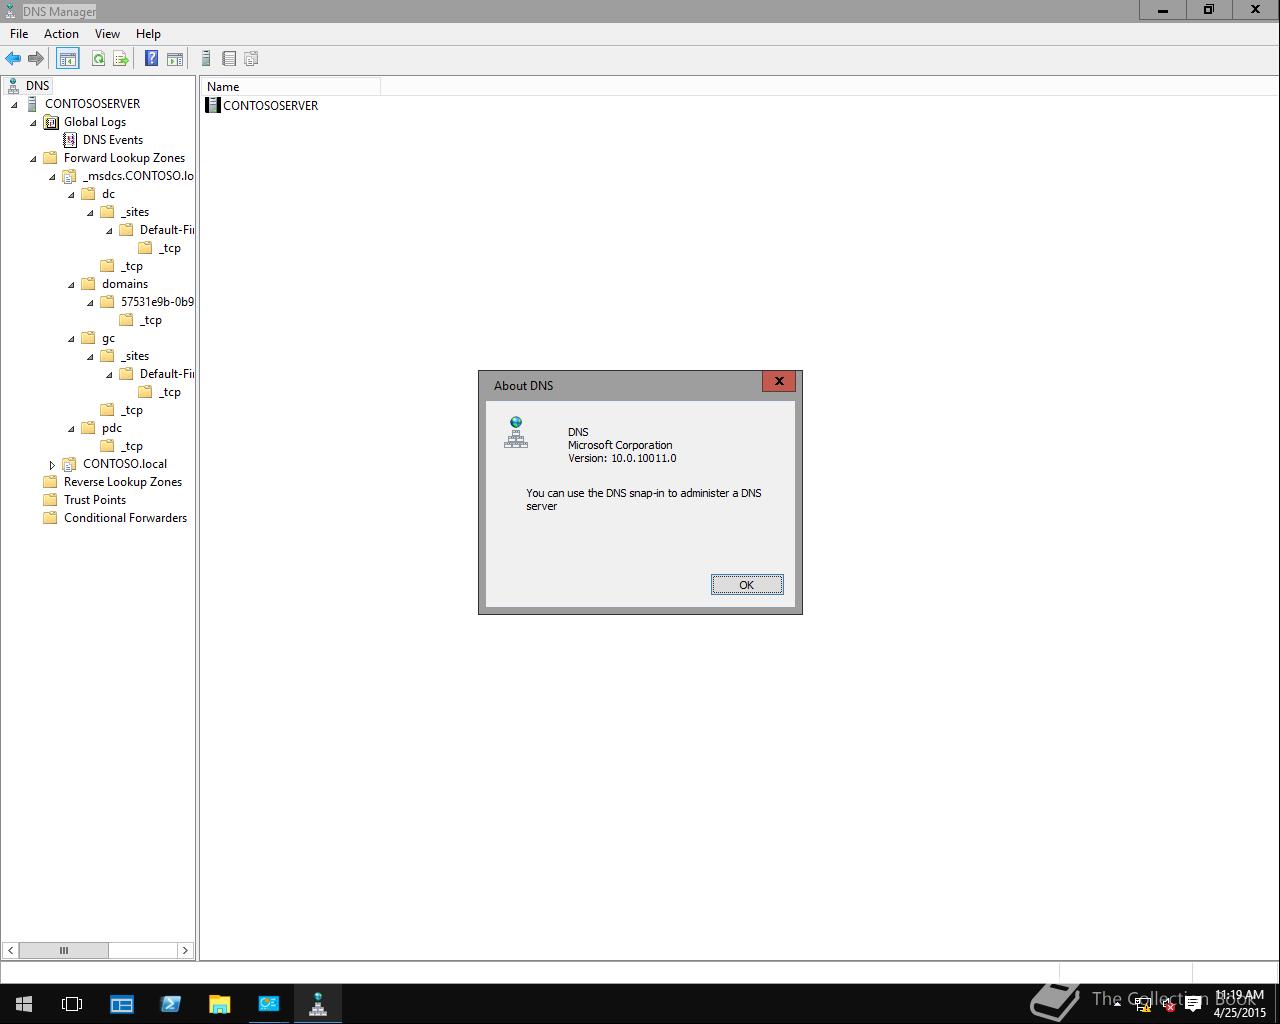Click the Trust Points folder icon
Viewport: 1280px width, 1024px height.
(x=50, y=500)
